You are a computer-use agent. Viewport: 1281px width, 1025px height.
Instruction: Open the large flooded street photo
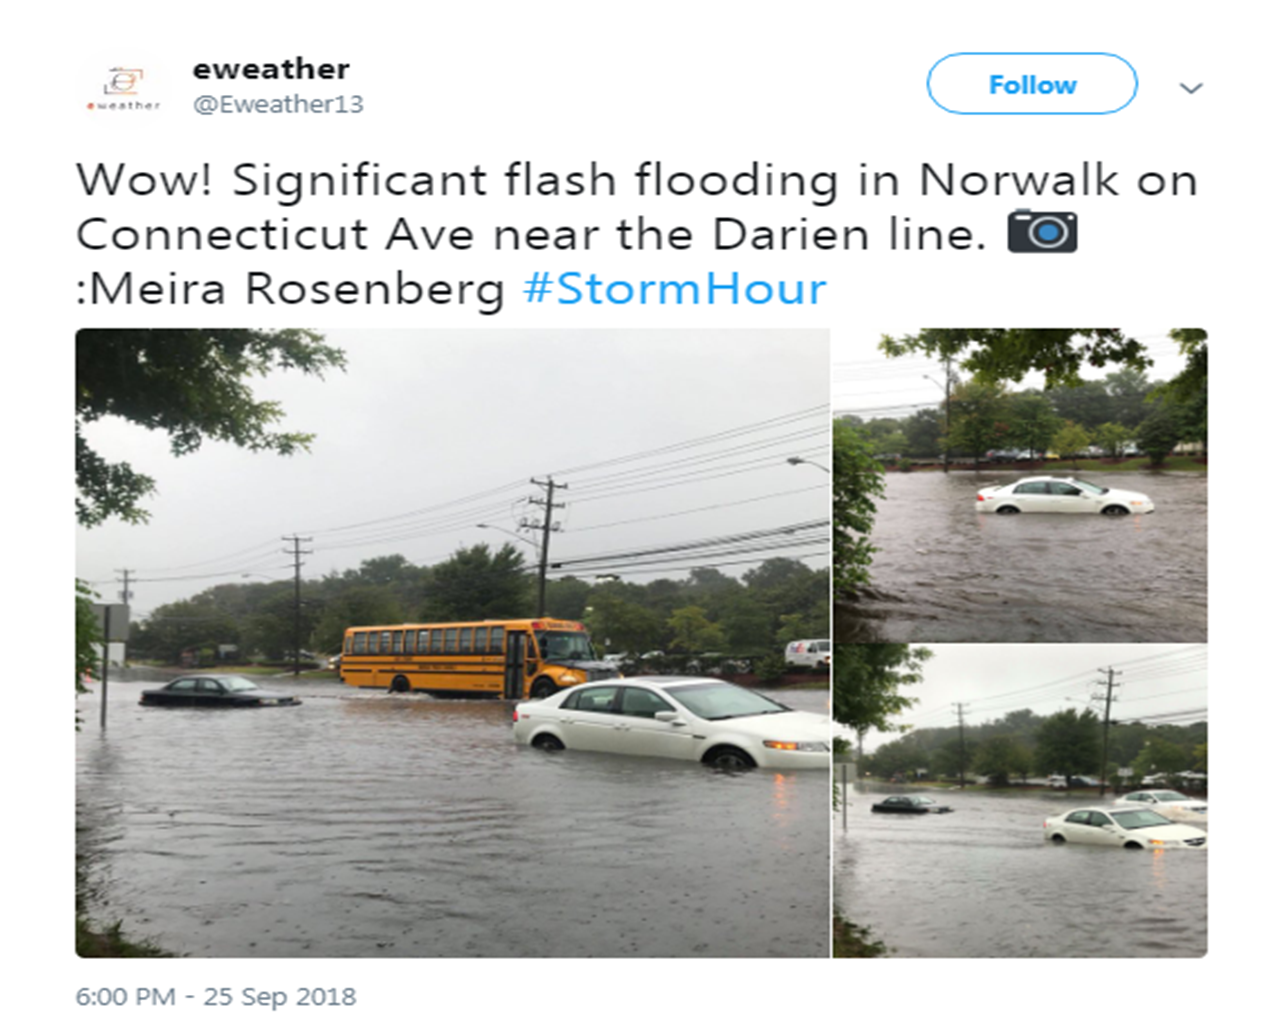click(452, 643)
